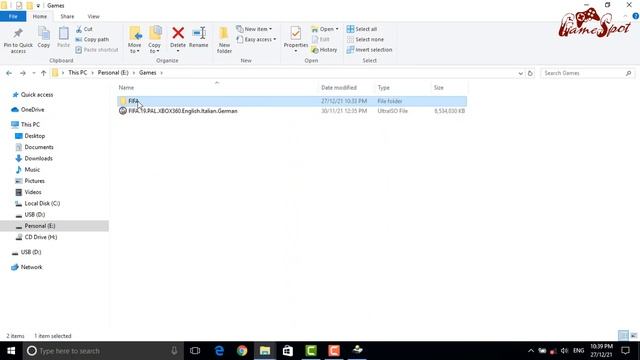Open Downloads in the sidebar

tap(38, 158)
